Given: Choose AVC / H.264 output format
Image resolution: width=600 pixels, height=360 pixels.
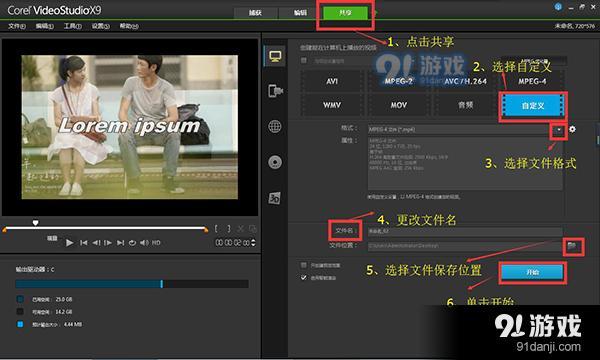Looking at the screenshot, I should (465, 81).
